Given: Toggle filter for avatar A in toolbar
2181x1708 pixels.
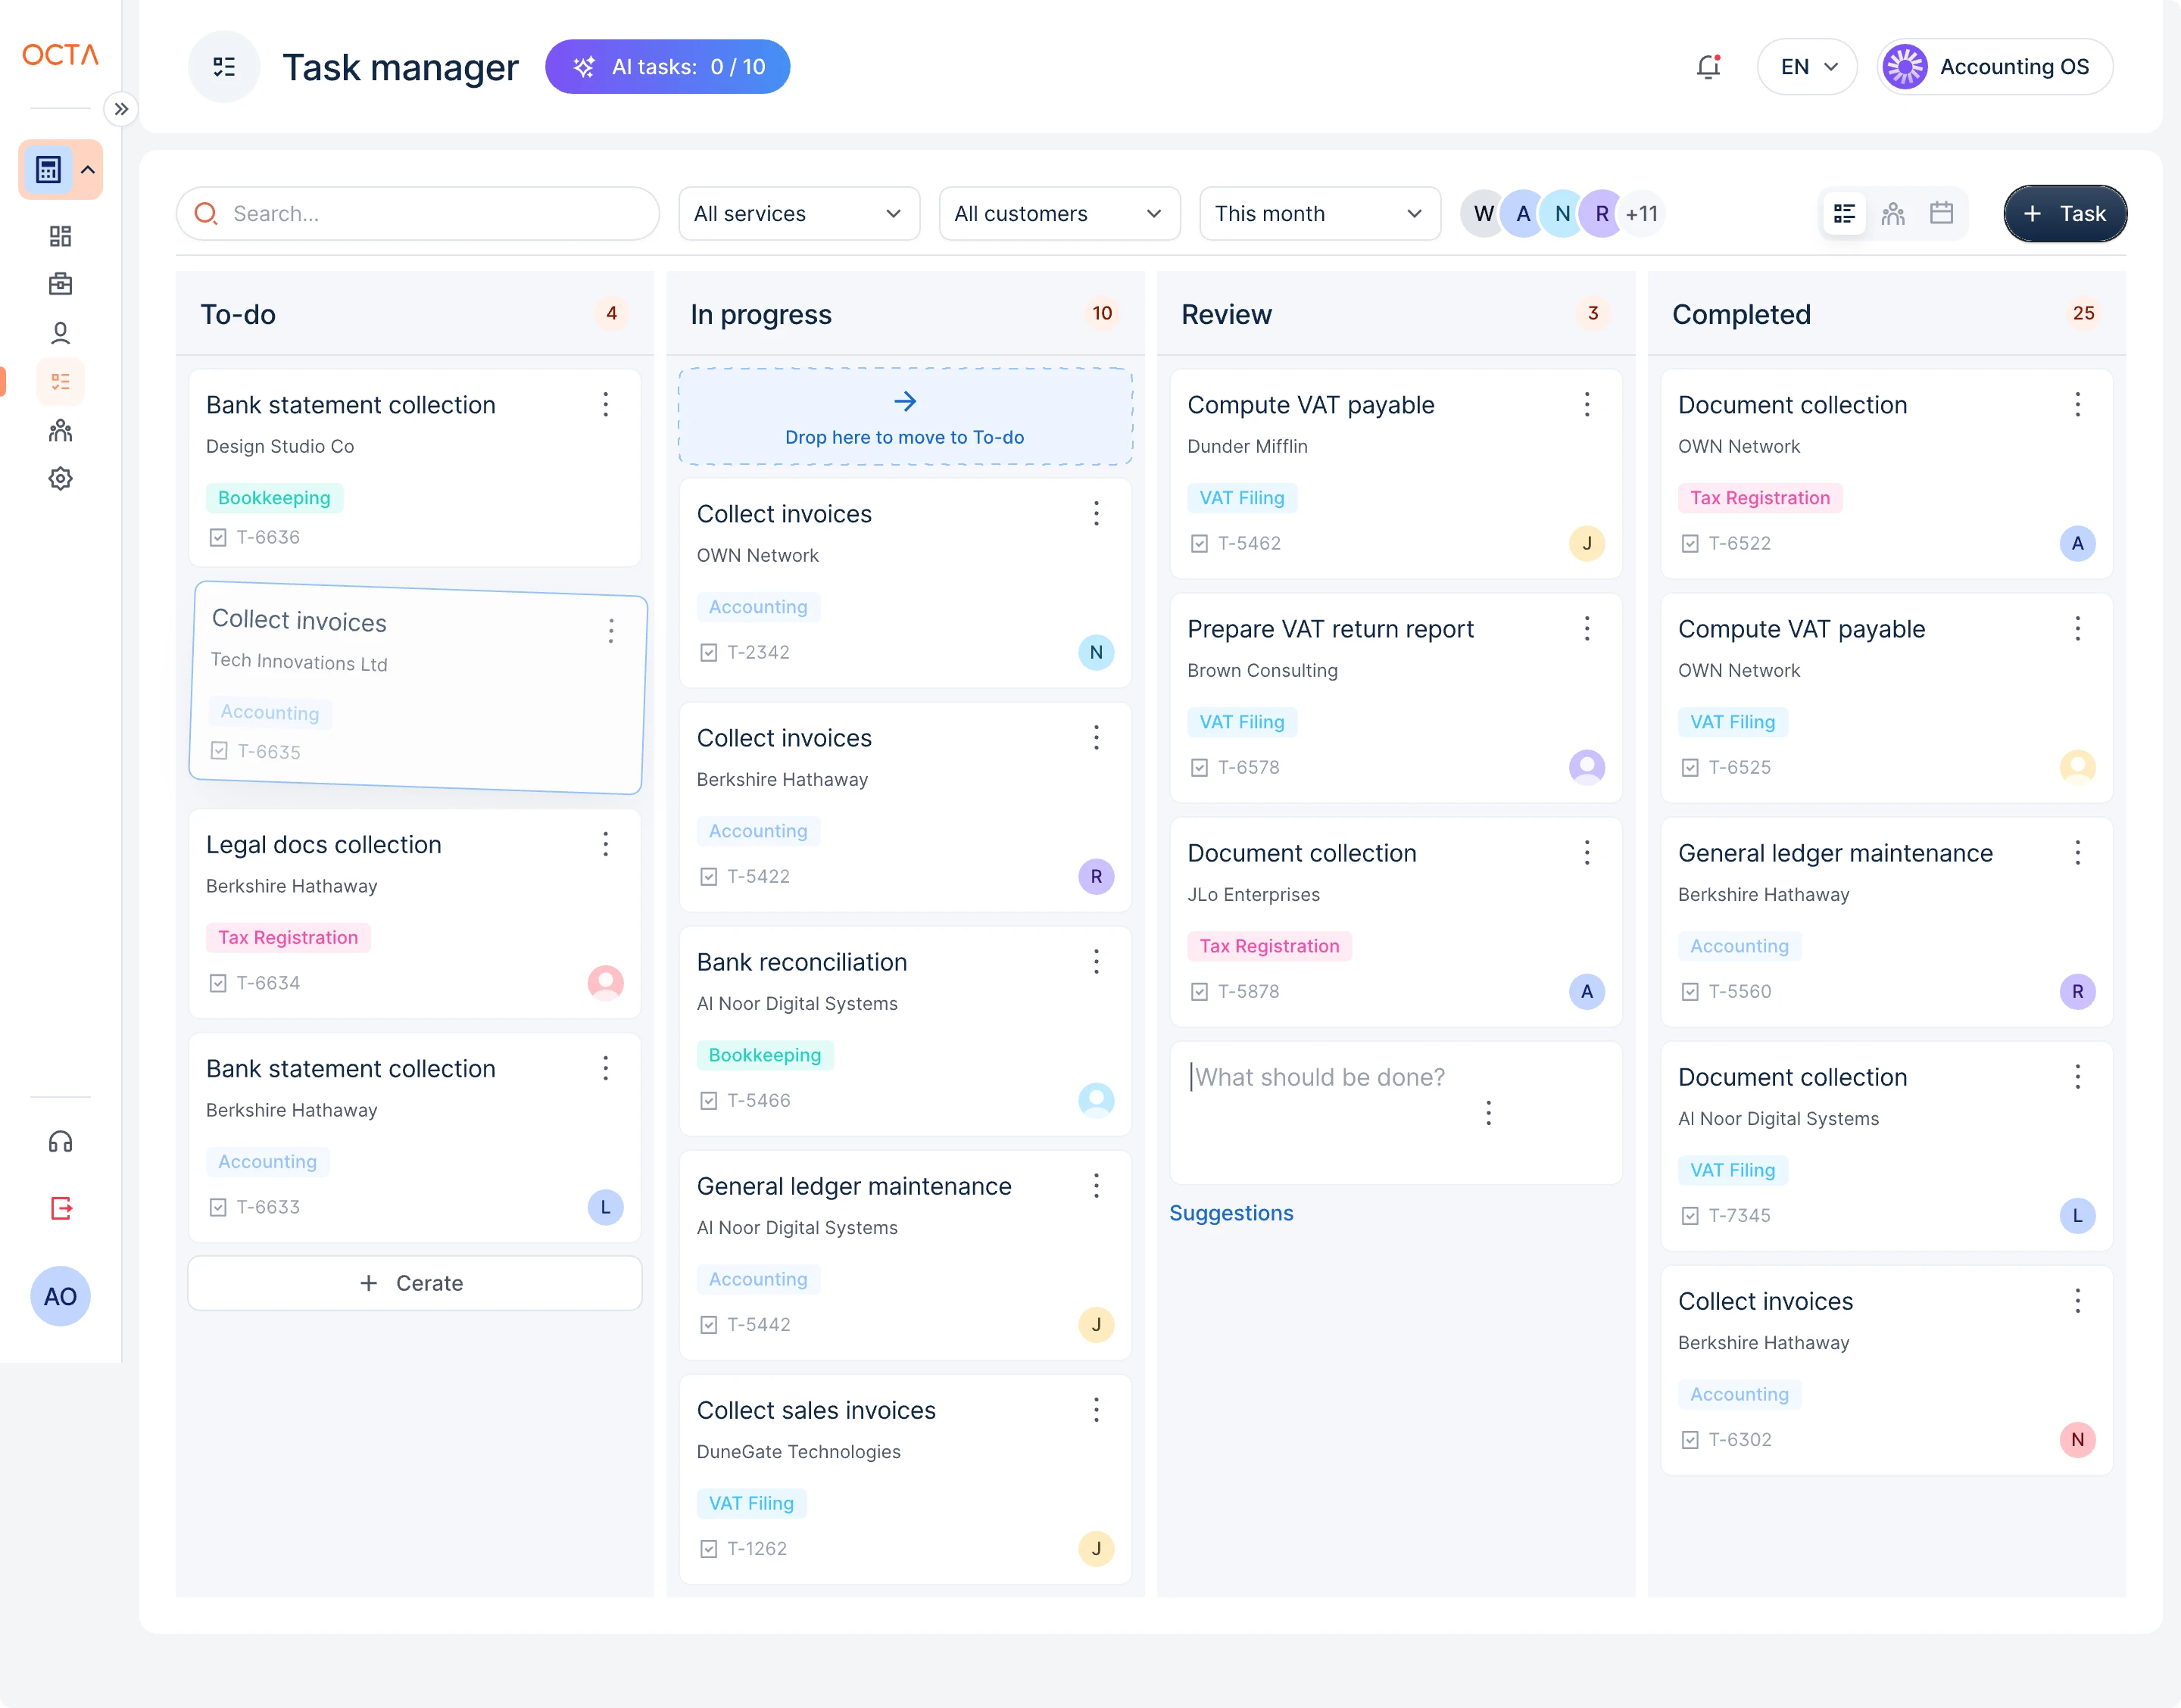Looking at the screenshot, I should click(1523, 213).
